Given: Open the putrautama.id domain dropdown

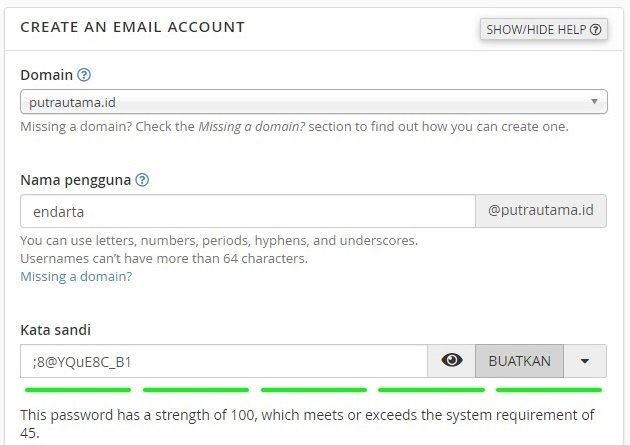Looking at the screenshot, I should click(314, 102).
